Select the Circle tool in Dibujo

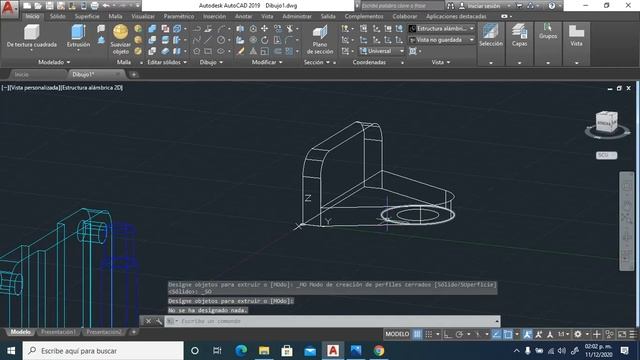point(221,40)
